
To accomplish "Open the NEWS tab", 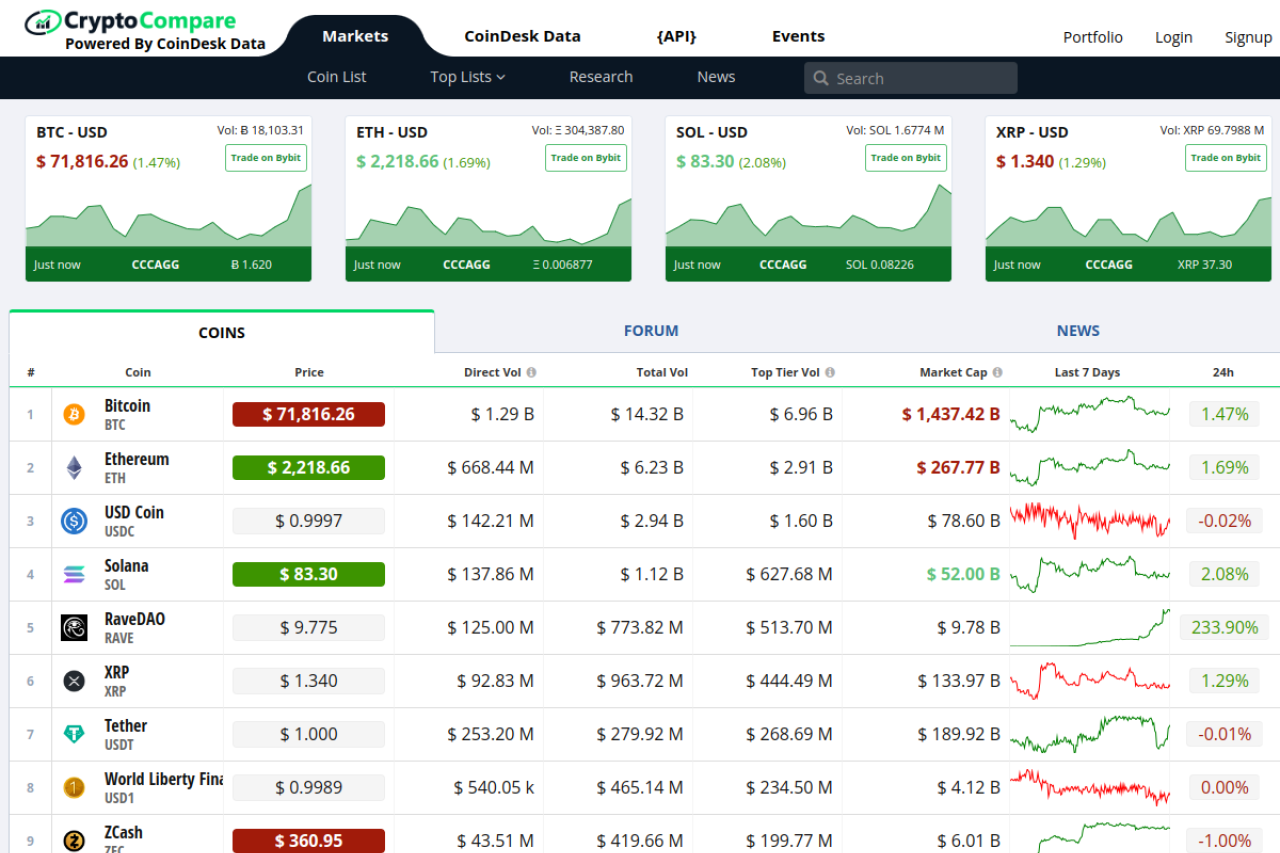I will tap(1077, 331).
